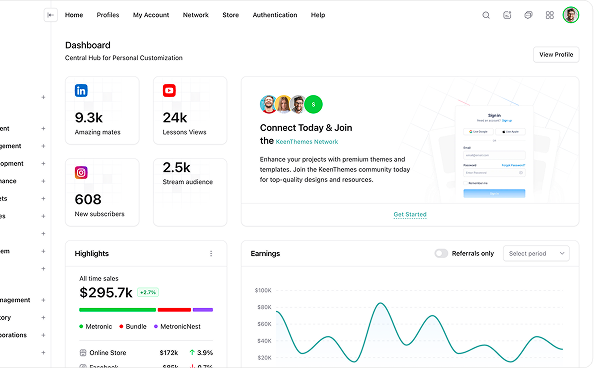Open the notifications icon next to search
This screenshot has width=594, height=368.
(507, 15)
